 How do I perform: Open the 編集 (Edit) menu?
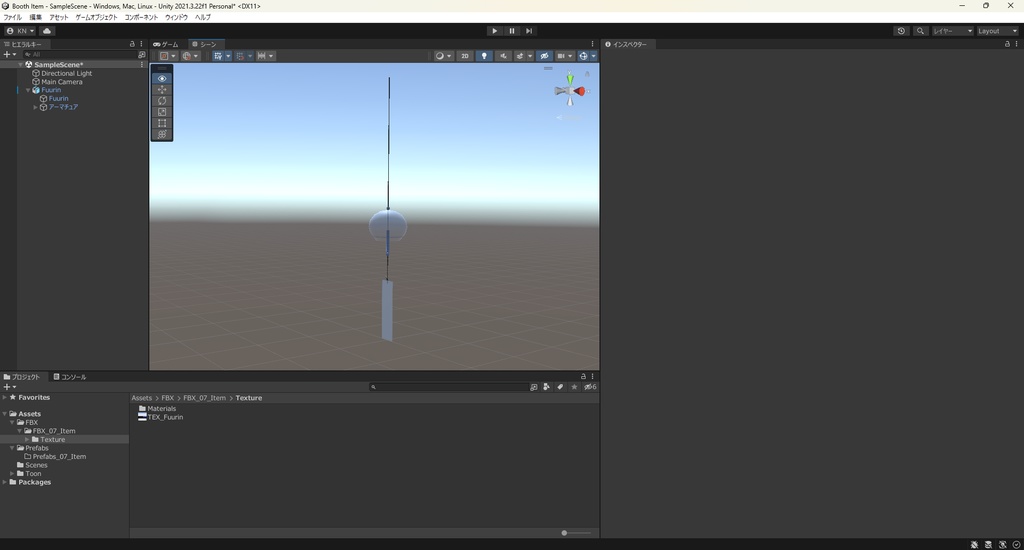click(x=35, y=18)
